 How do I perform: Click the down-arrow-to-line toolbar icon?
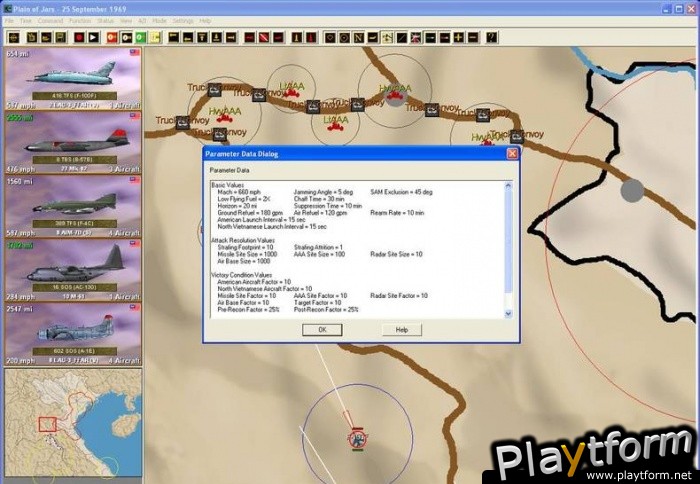point(217,38)
